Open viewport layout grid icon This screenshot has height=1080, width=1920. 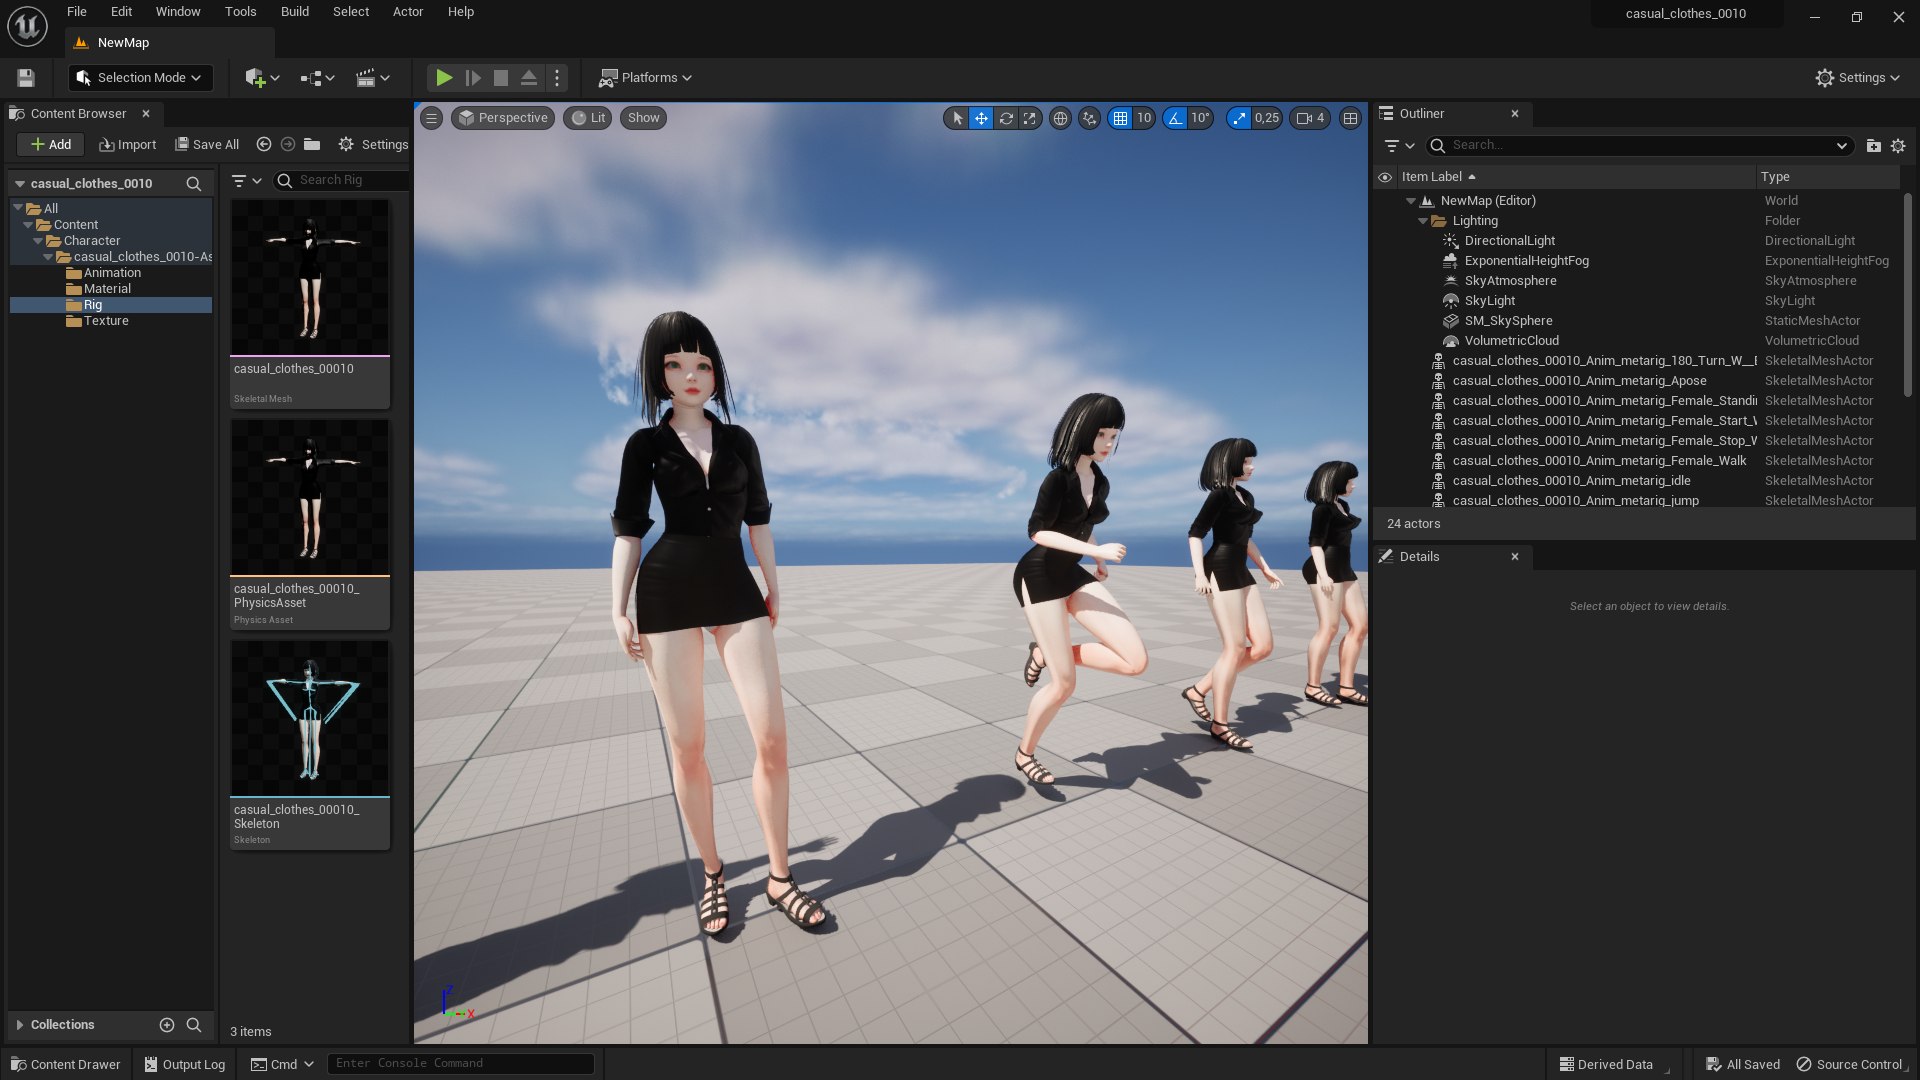coord(1350,118)
